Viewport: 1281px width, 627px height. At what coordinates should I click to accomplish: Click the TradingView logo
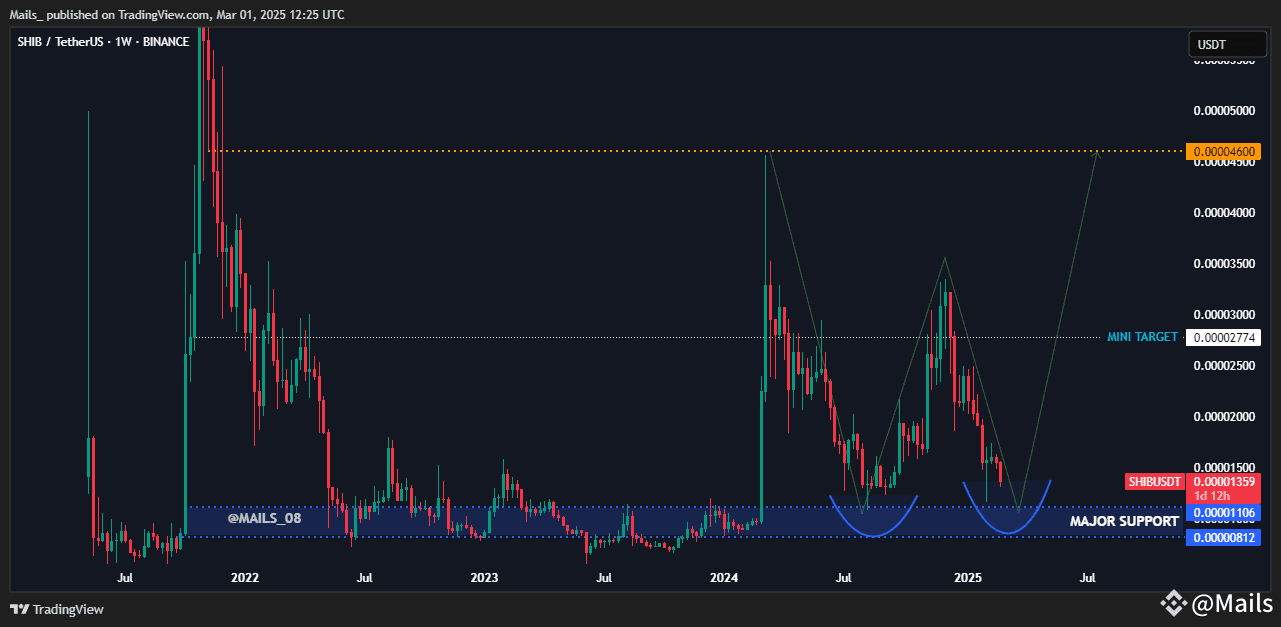click(x=57, y=609)
